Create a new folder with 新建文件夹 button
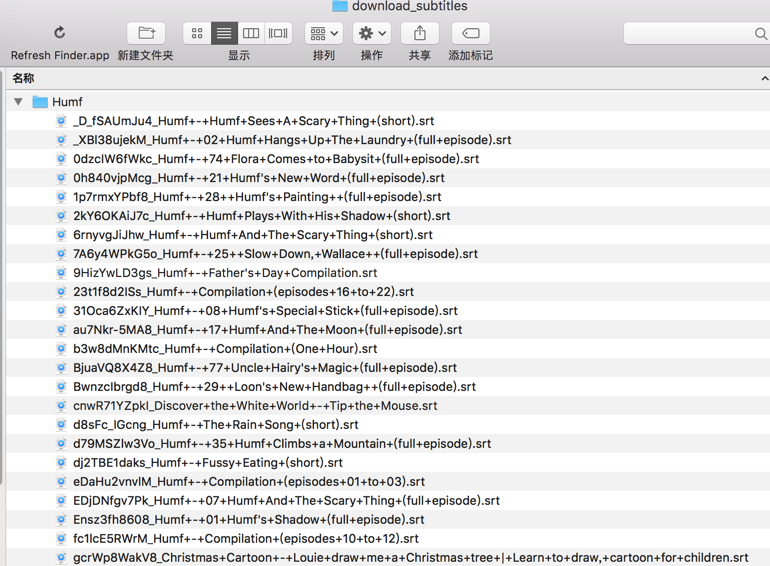The width and height of the screenshot is (770, 566). pyautogui.click(x=146, y=33)
